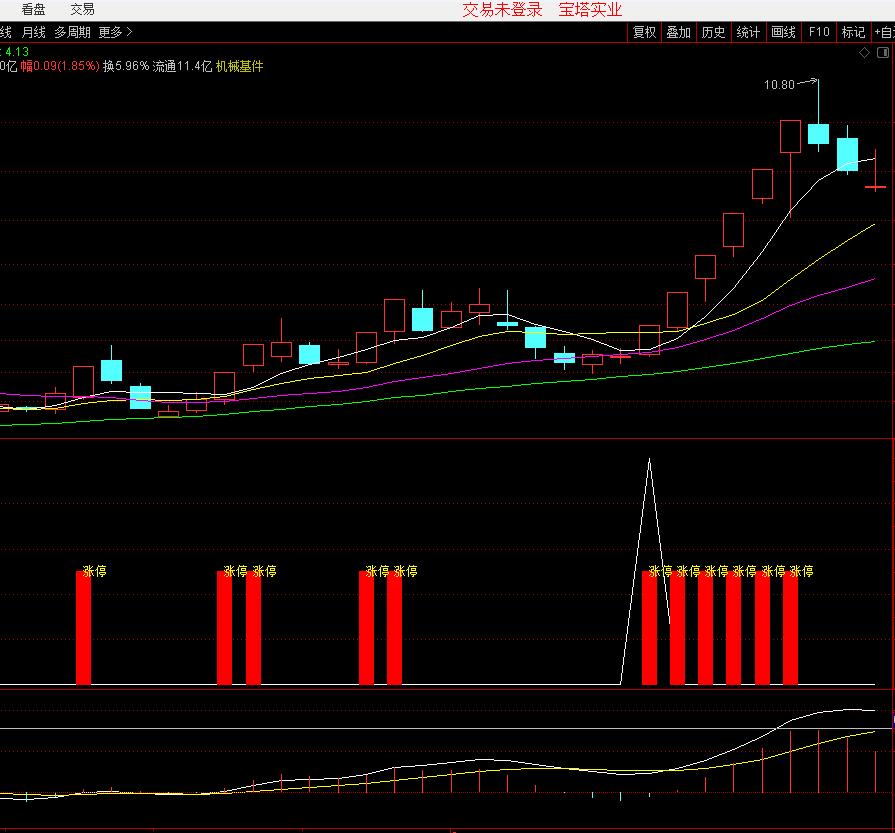Image resolution: width=895 pixels, height=833 pixels.
Task: Open the 交易 trading menu
Action: pyautogui.click(x=82, y=9)
